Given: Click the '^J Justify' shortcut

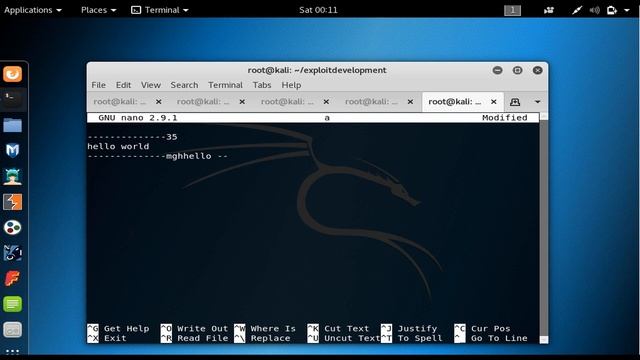Looking at the screenshot, I should [x=409, y=329].
